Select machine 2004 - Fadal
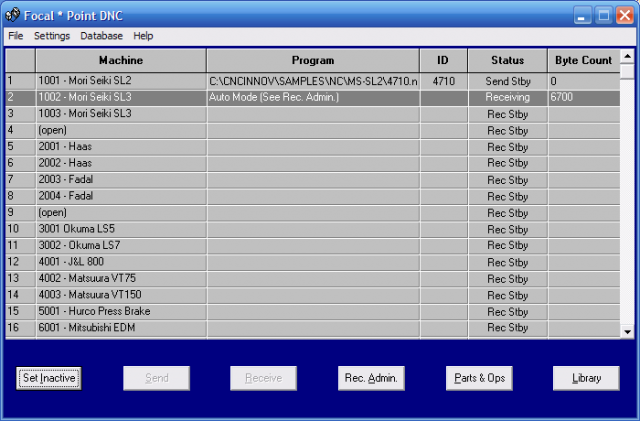This screenshot has height=421, width=640. click(x=121, y=196)
